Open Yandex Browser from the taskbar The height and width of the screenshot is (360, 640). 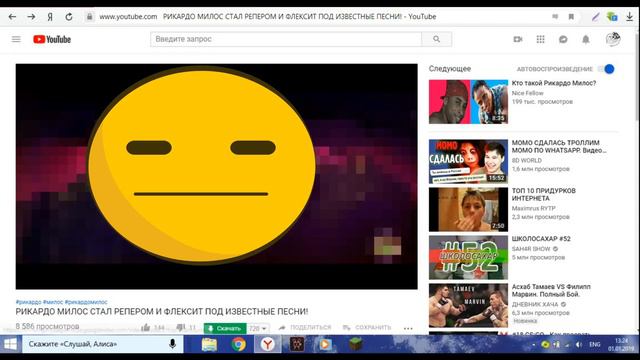coord(267,344)
